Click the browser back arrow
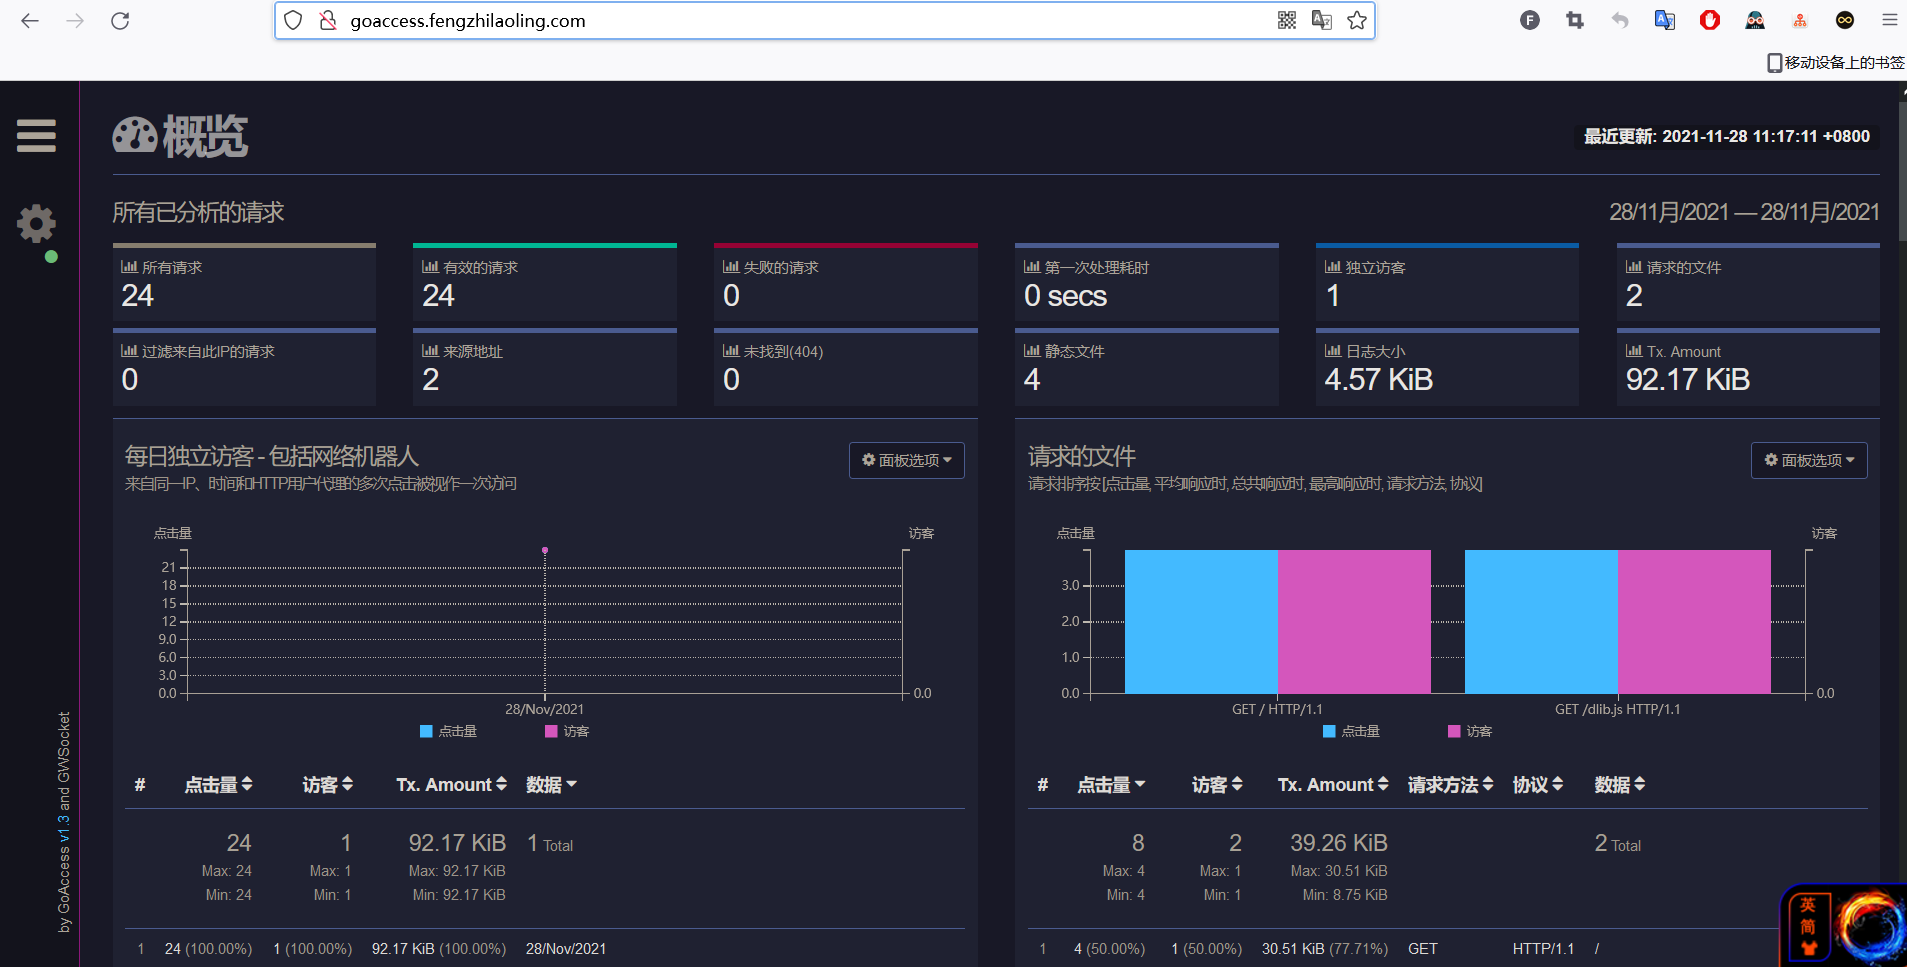The height and width of the screenshot is (967, 1907). click(x=30, y=20)
